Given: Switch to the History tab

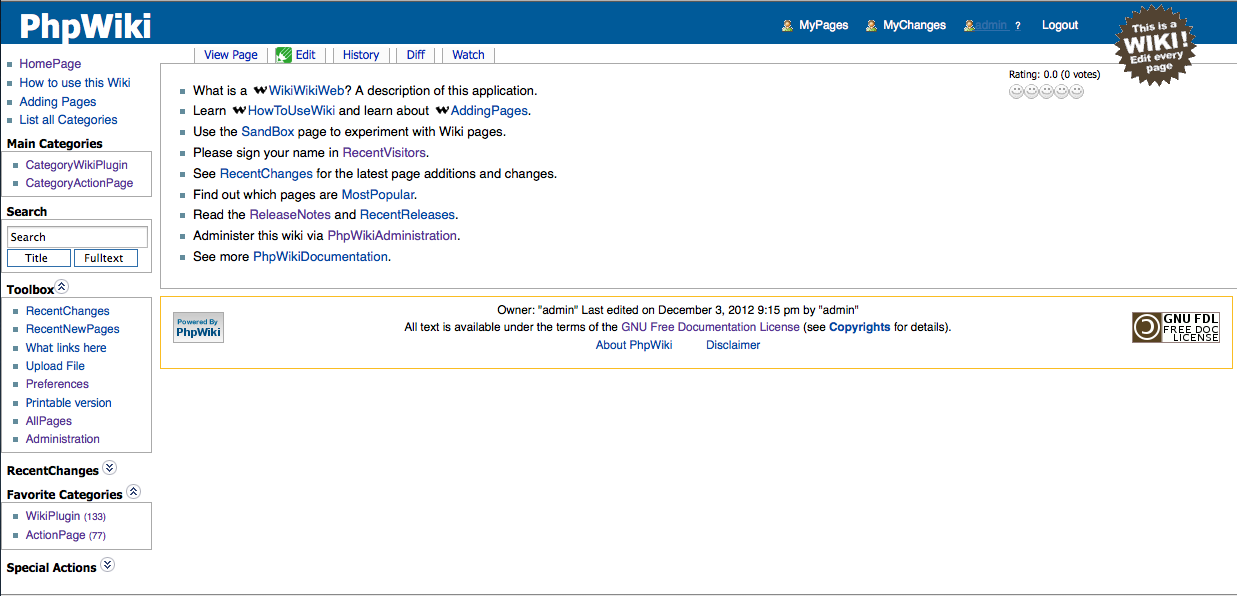Looking at the screenshot, I should pos(361,55).
